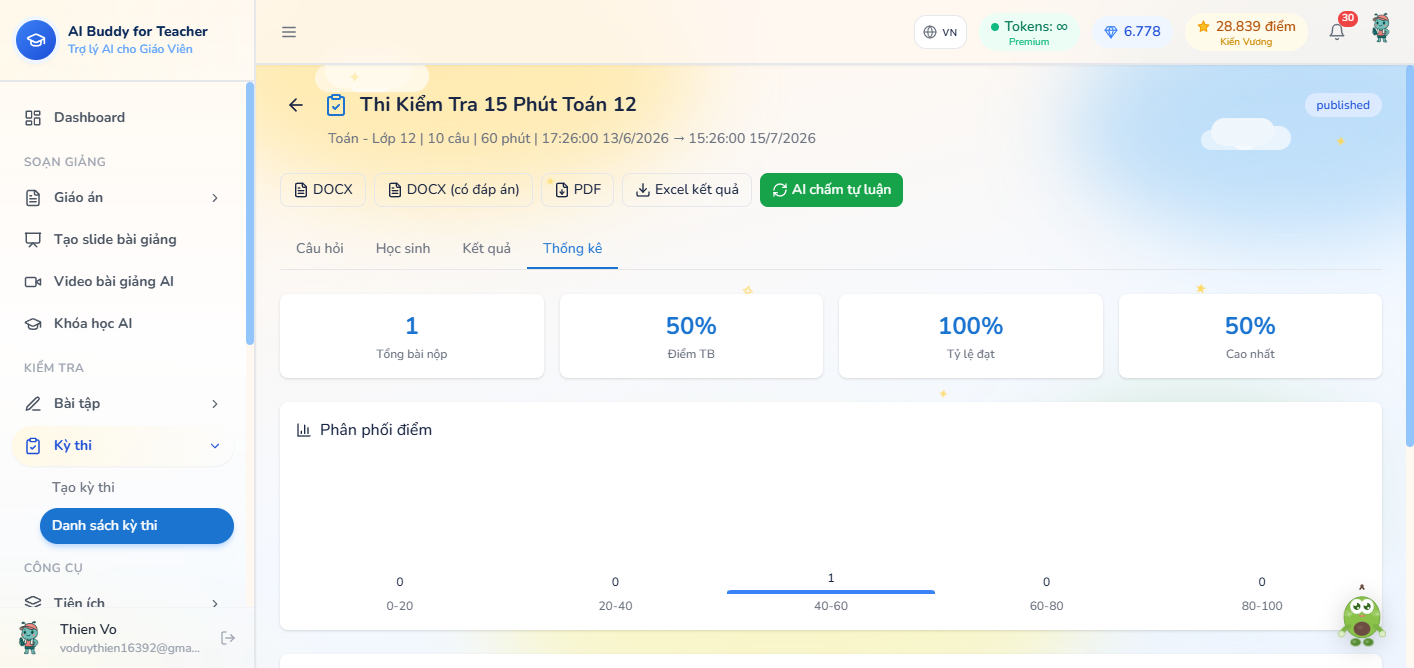
Task: Open notifications bell with 30 badge
Action: (x=1337, y=31)
